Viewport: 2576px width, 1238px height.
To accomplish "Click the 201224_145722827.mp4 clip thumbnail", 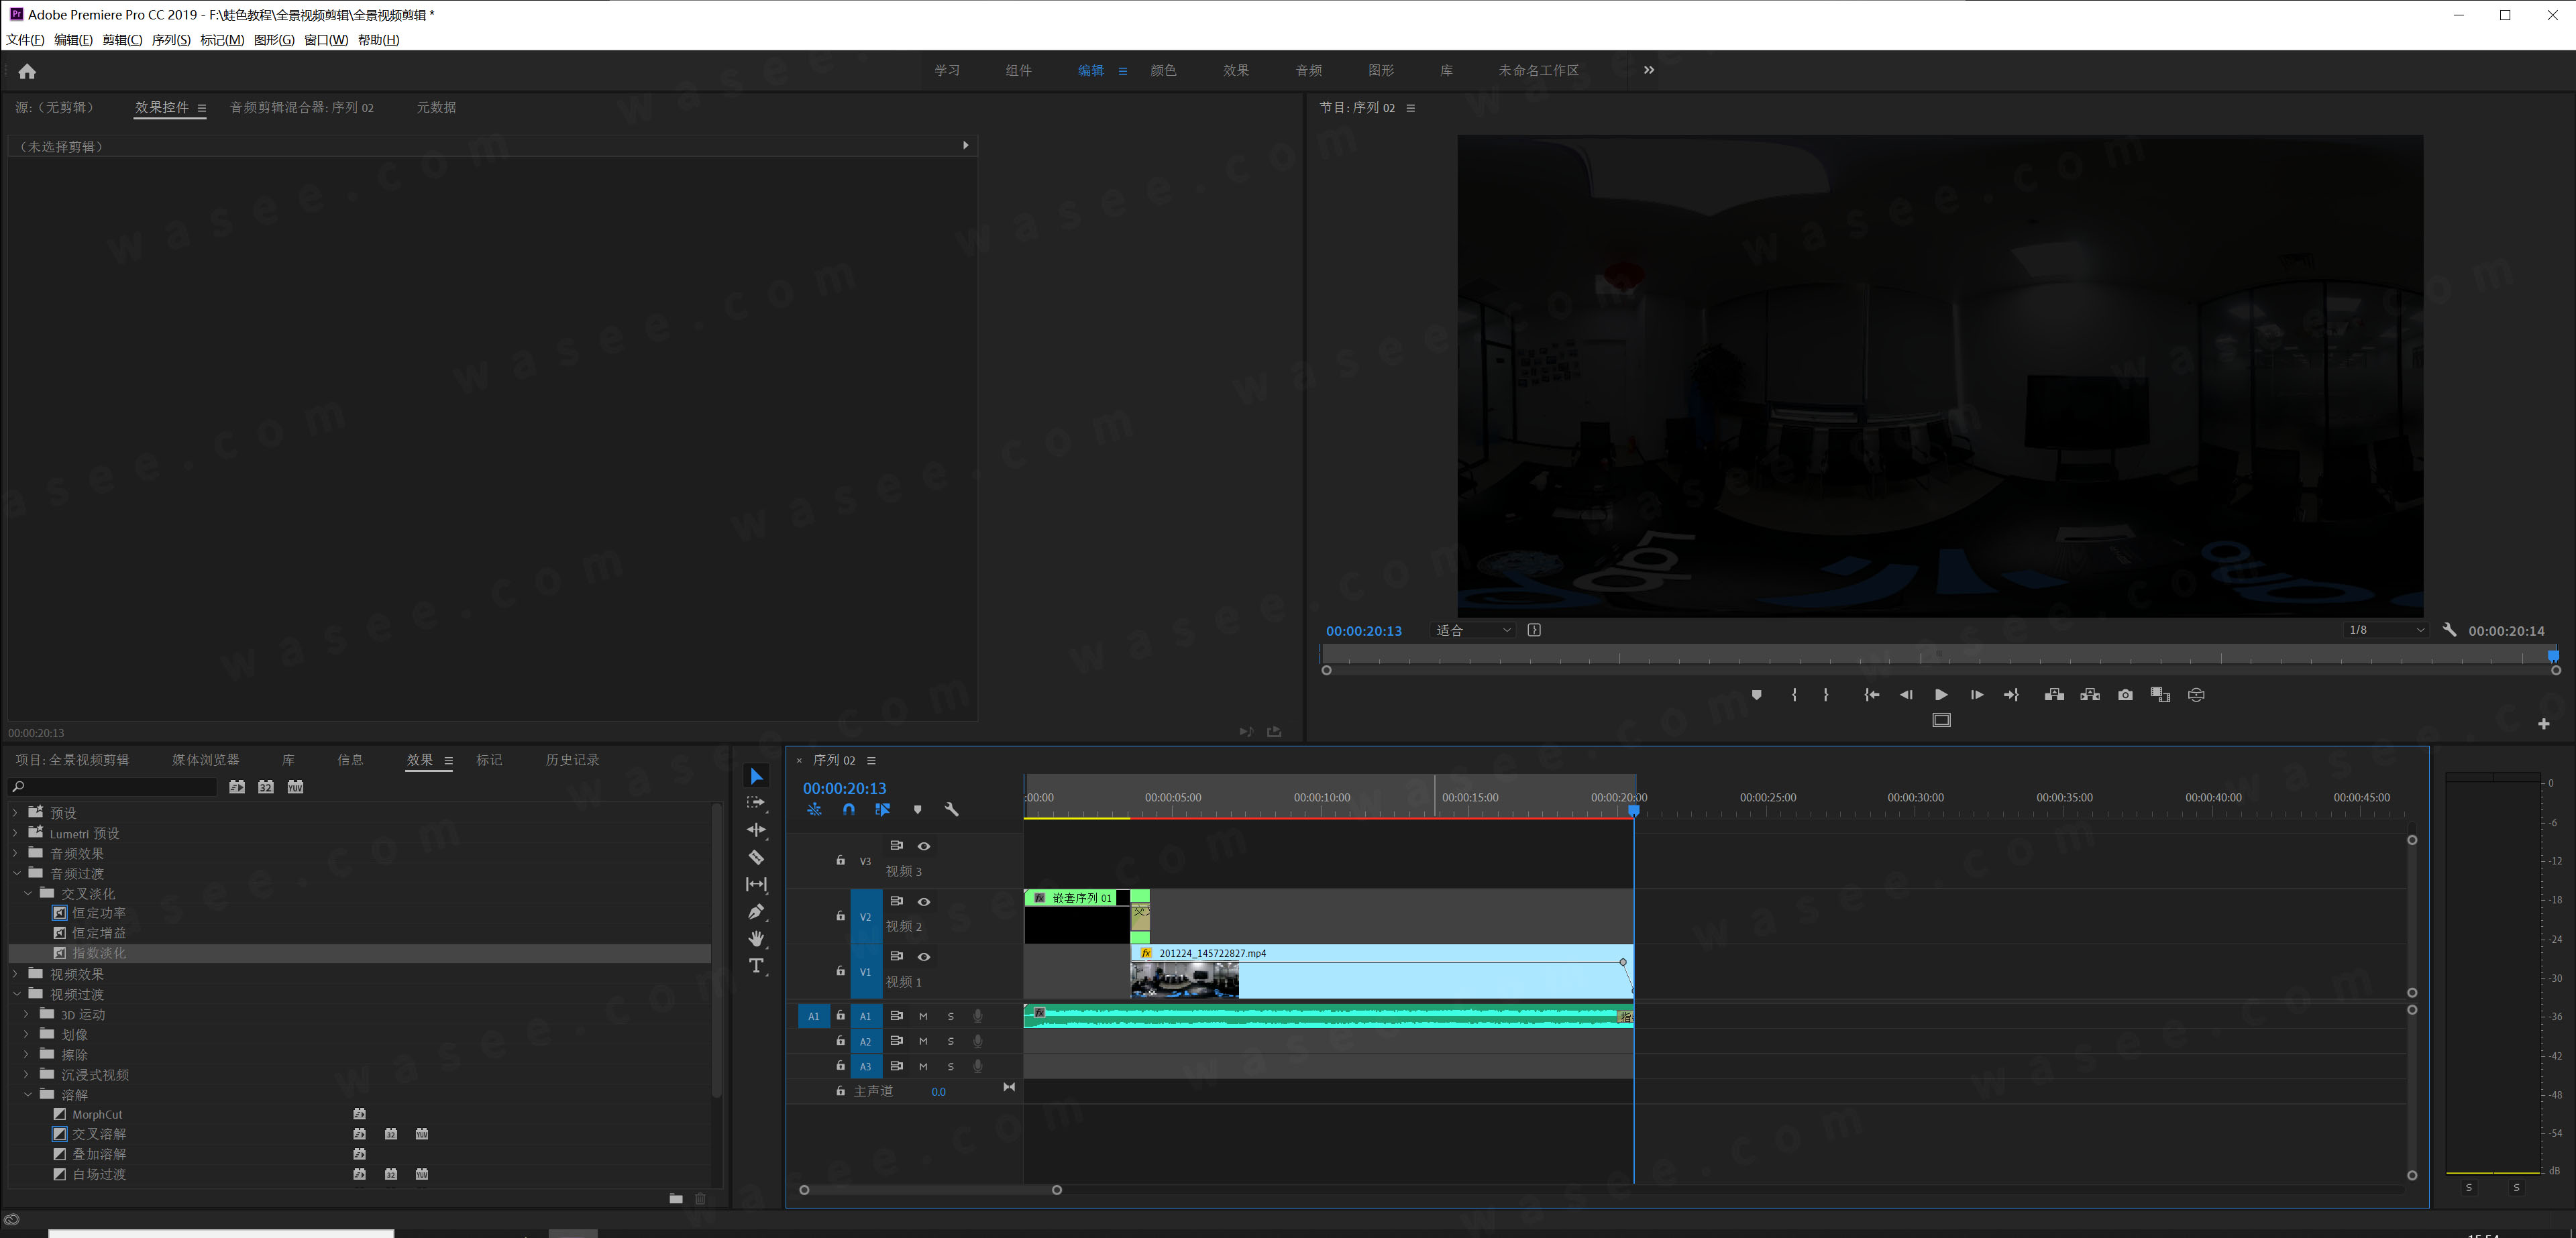I will pyautogui.click(x=1184, y=980).
